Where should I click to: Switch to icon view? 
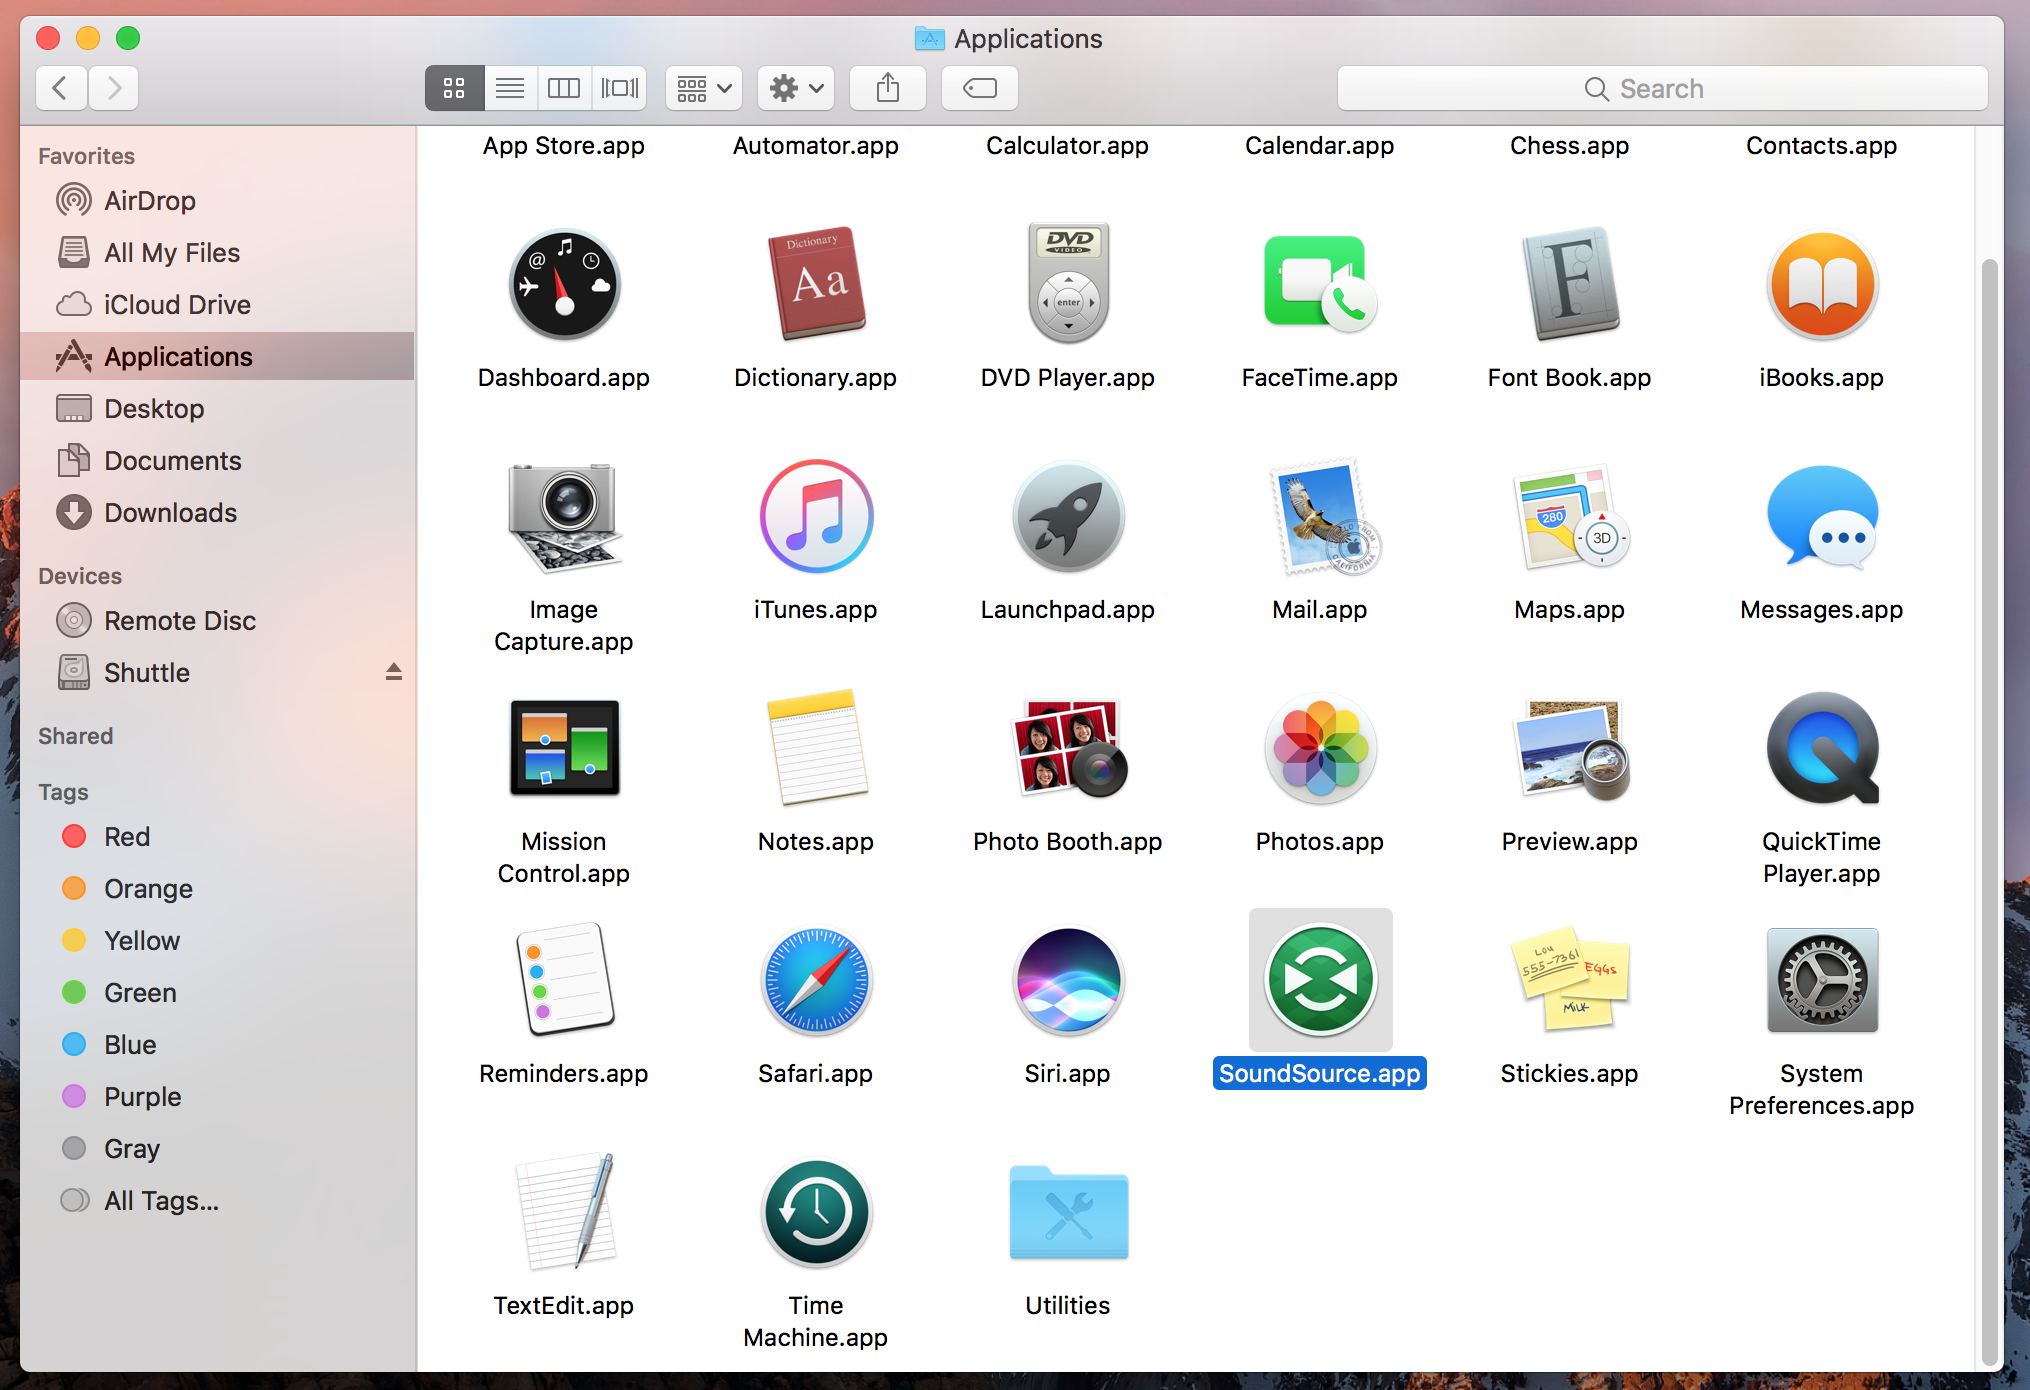click(x=455, y=88)
